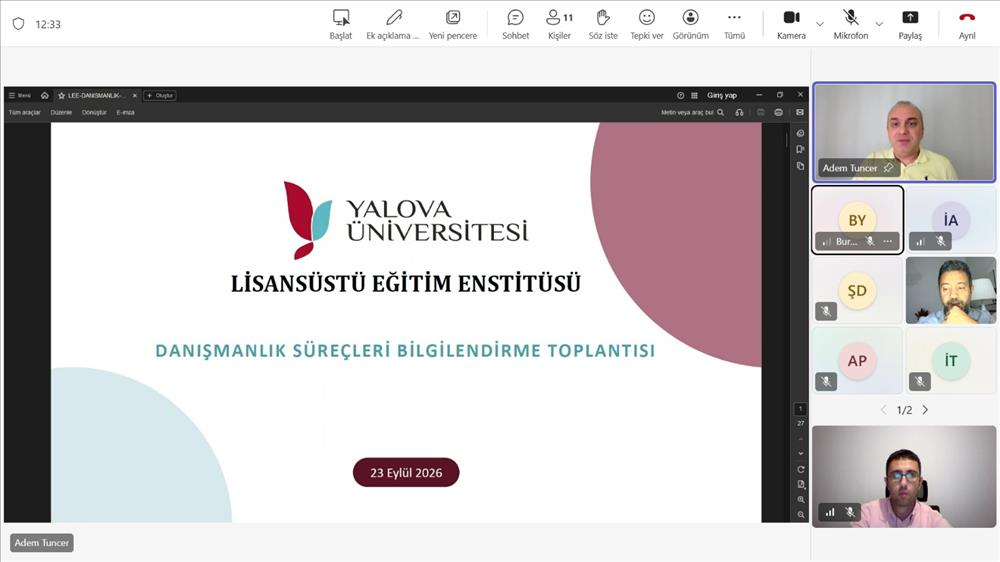1000x562 pixels.
Task: Click the greyed save icon in PDF toolbar
Action: pos(760,112)
